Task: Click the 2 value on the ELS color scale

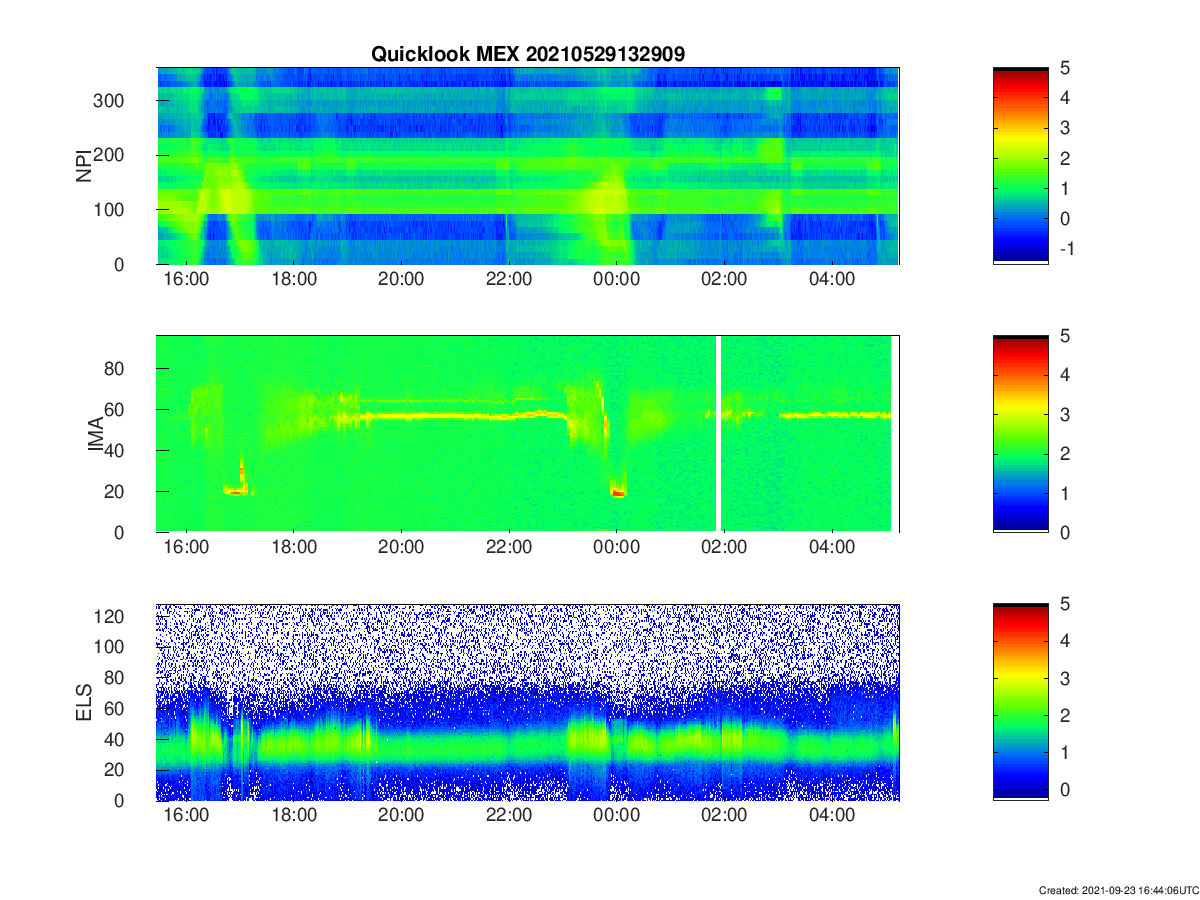Action: click(1064, 715)
